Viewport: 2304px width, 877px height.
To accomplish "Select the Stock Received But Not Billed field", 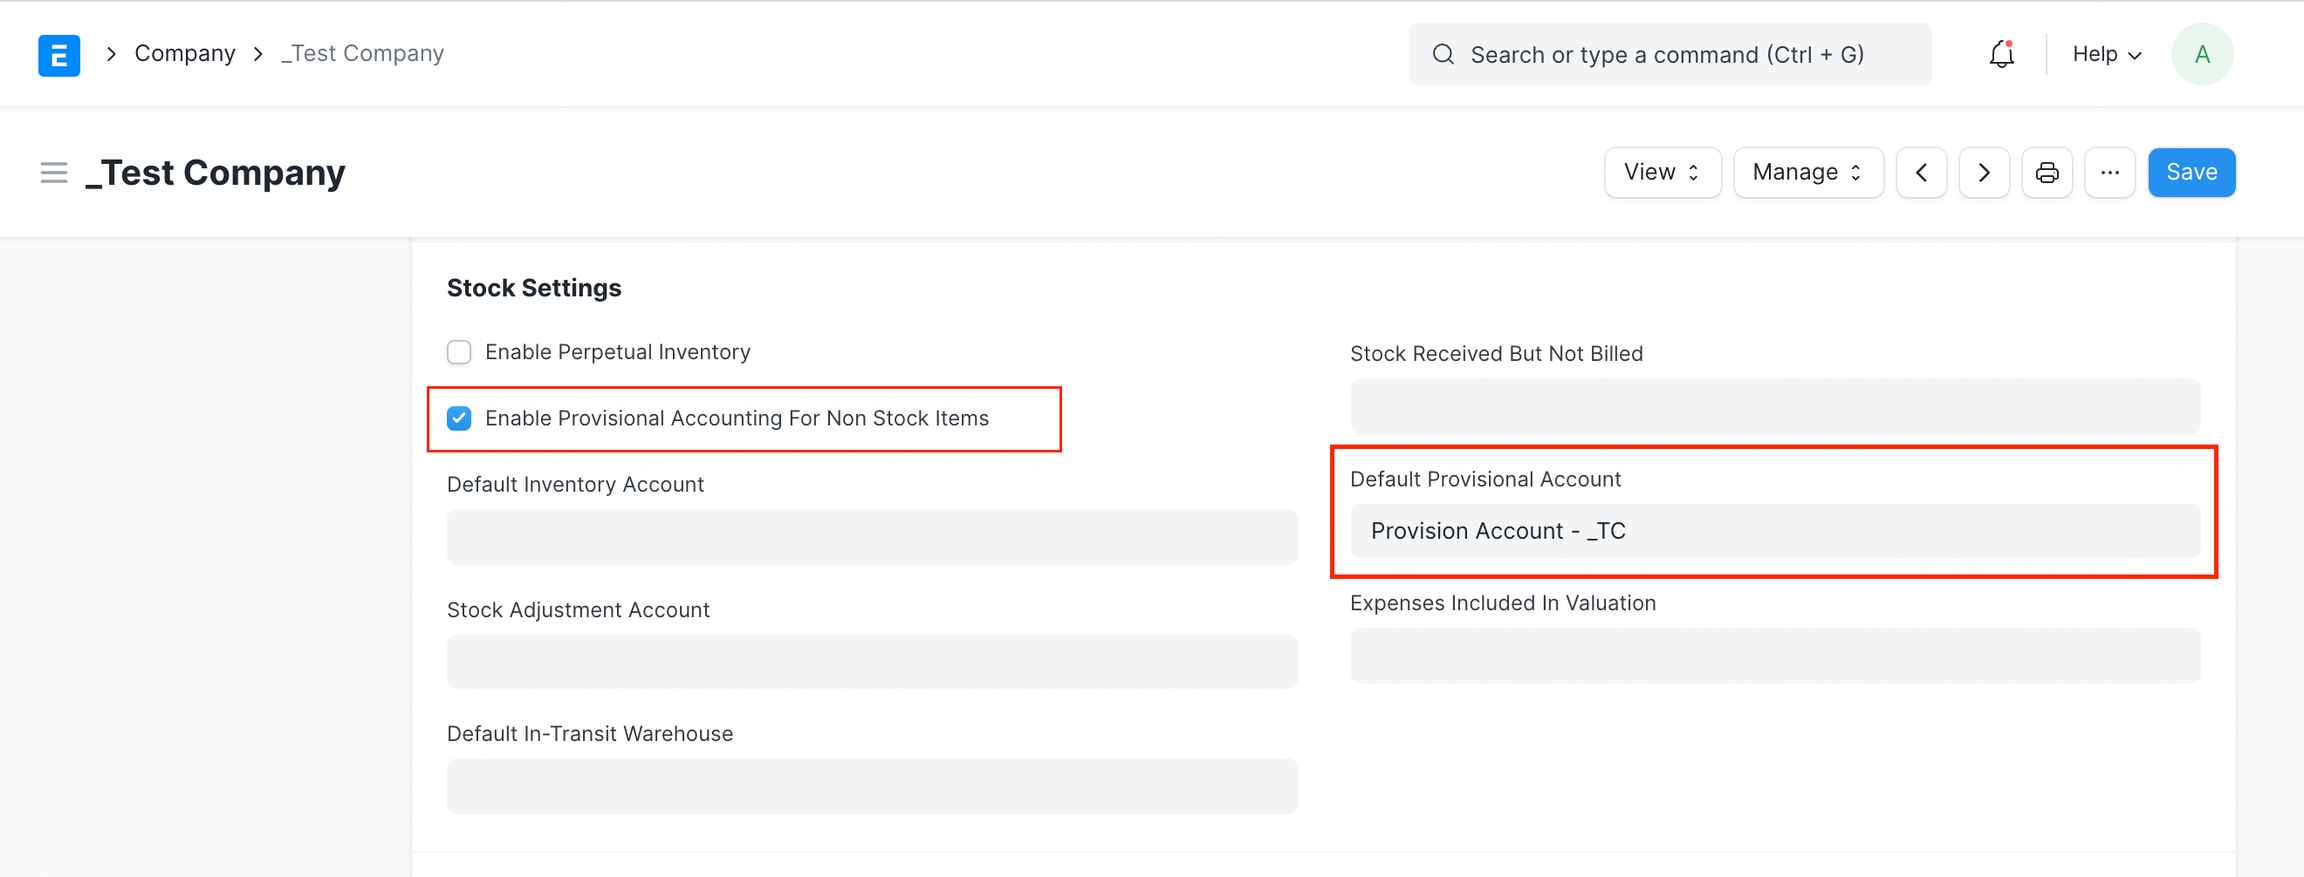I will [x=1774, y=406].
